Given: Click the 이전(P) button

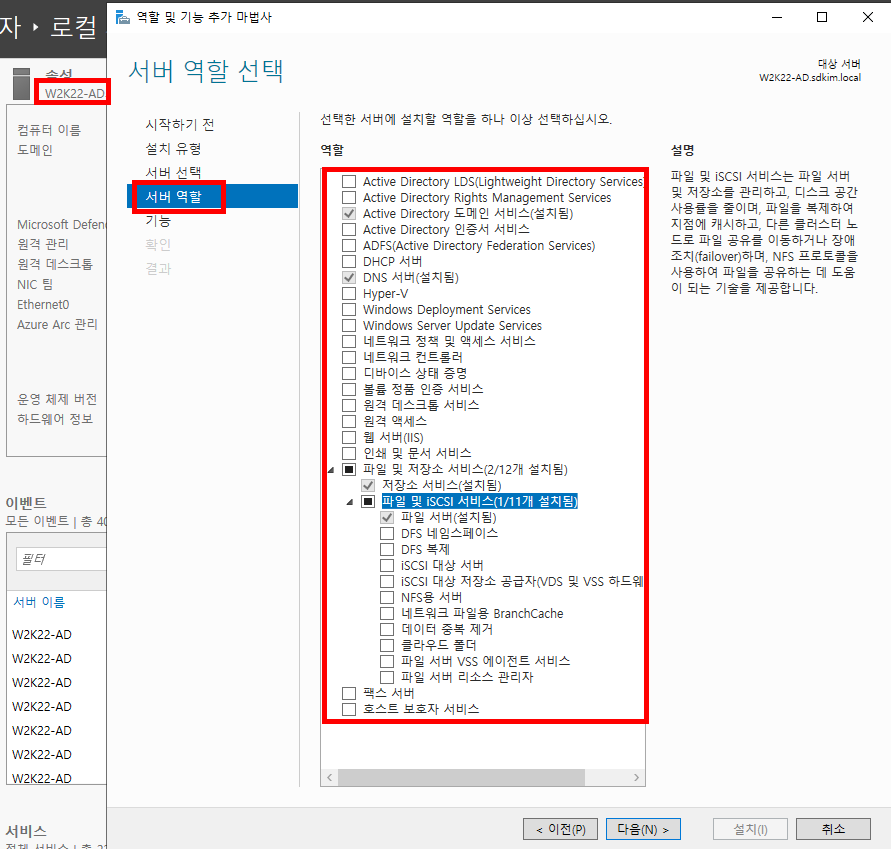Looking at the screenshot, I should [x=560, y=829].
